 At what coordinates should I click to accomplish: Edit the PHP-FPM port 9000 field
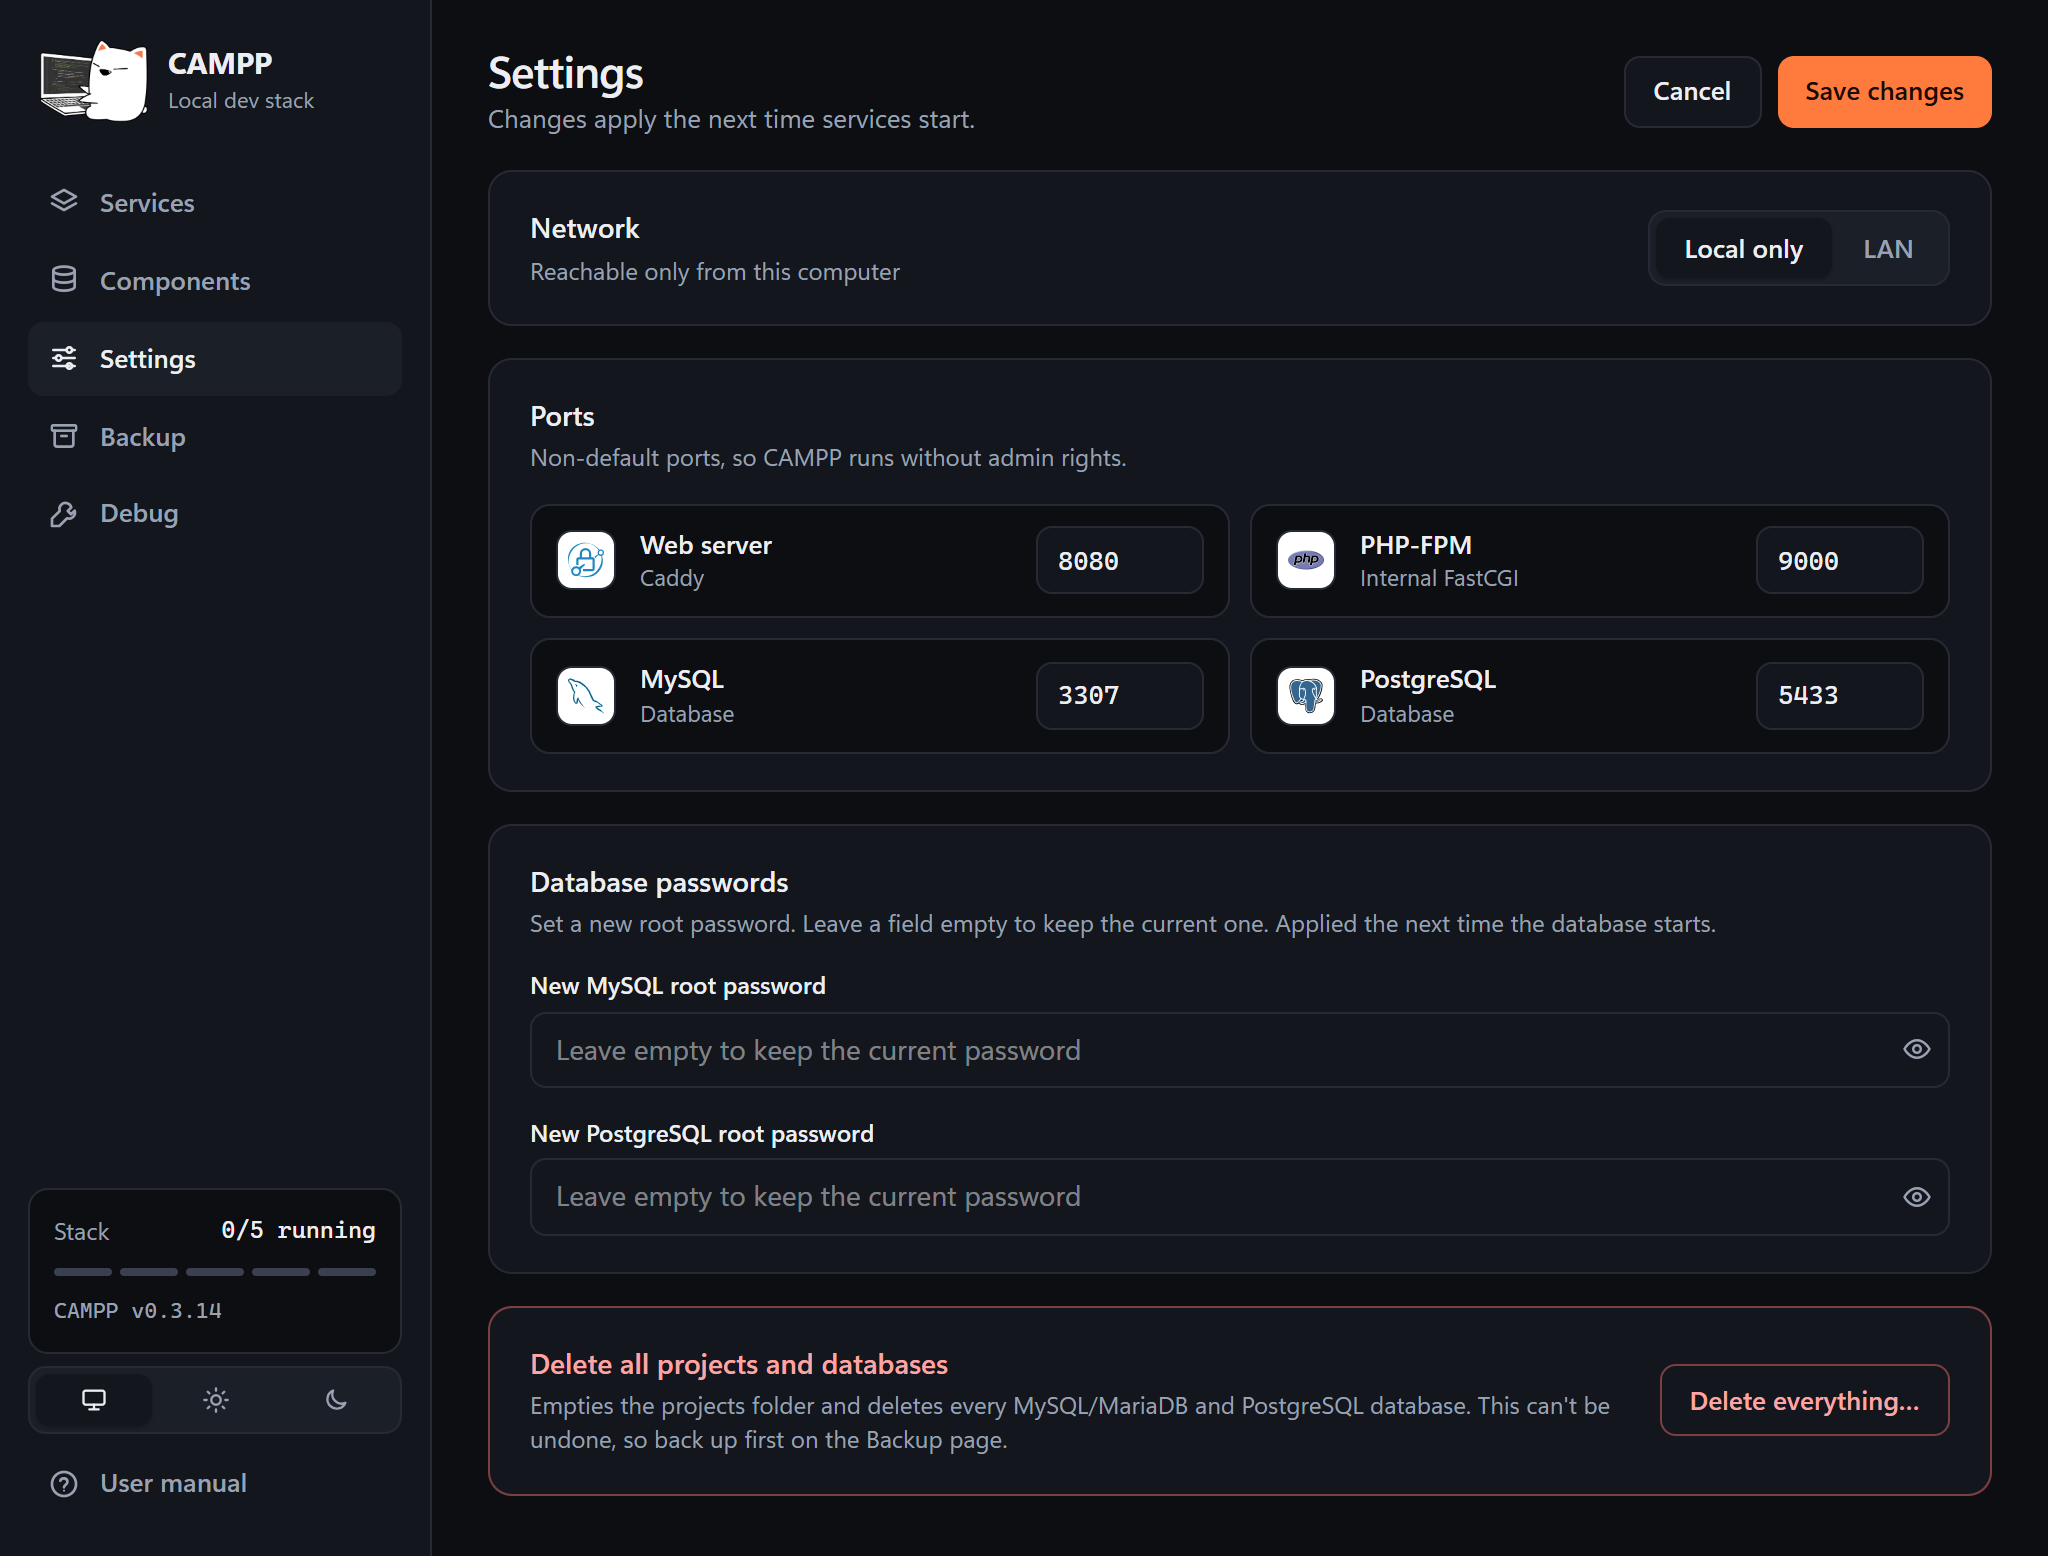point(1840,560)
